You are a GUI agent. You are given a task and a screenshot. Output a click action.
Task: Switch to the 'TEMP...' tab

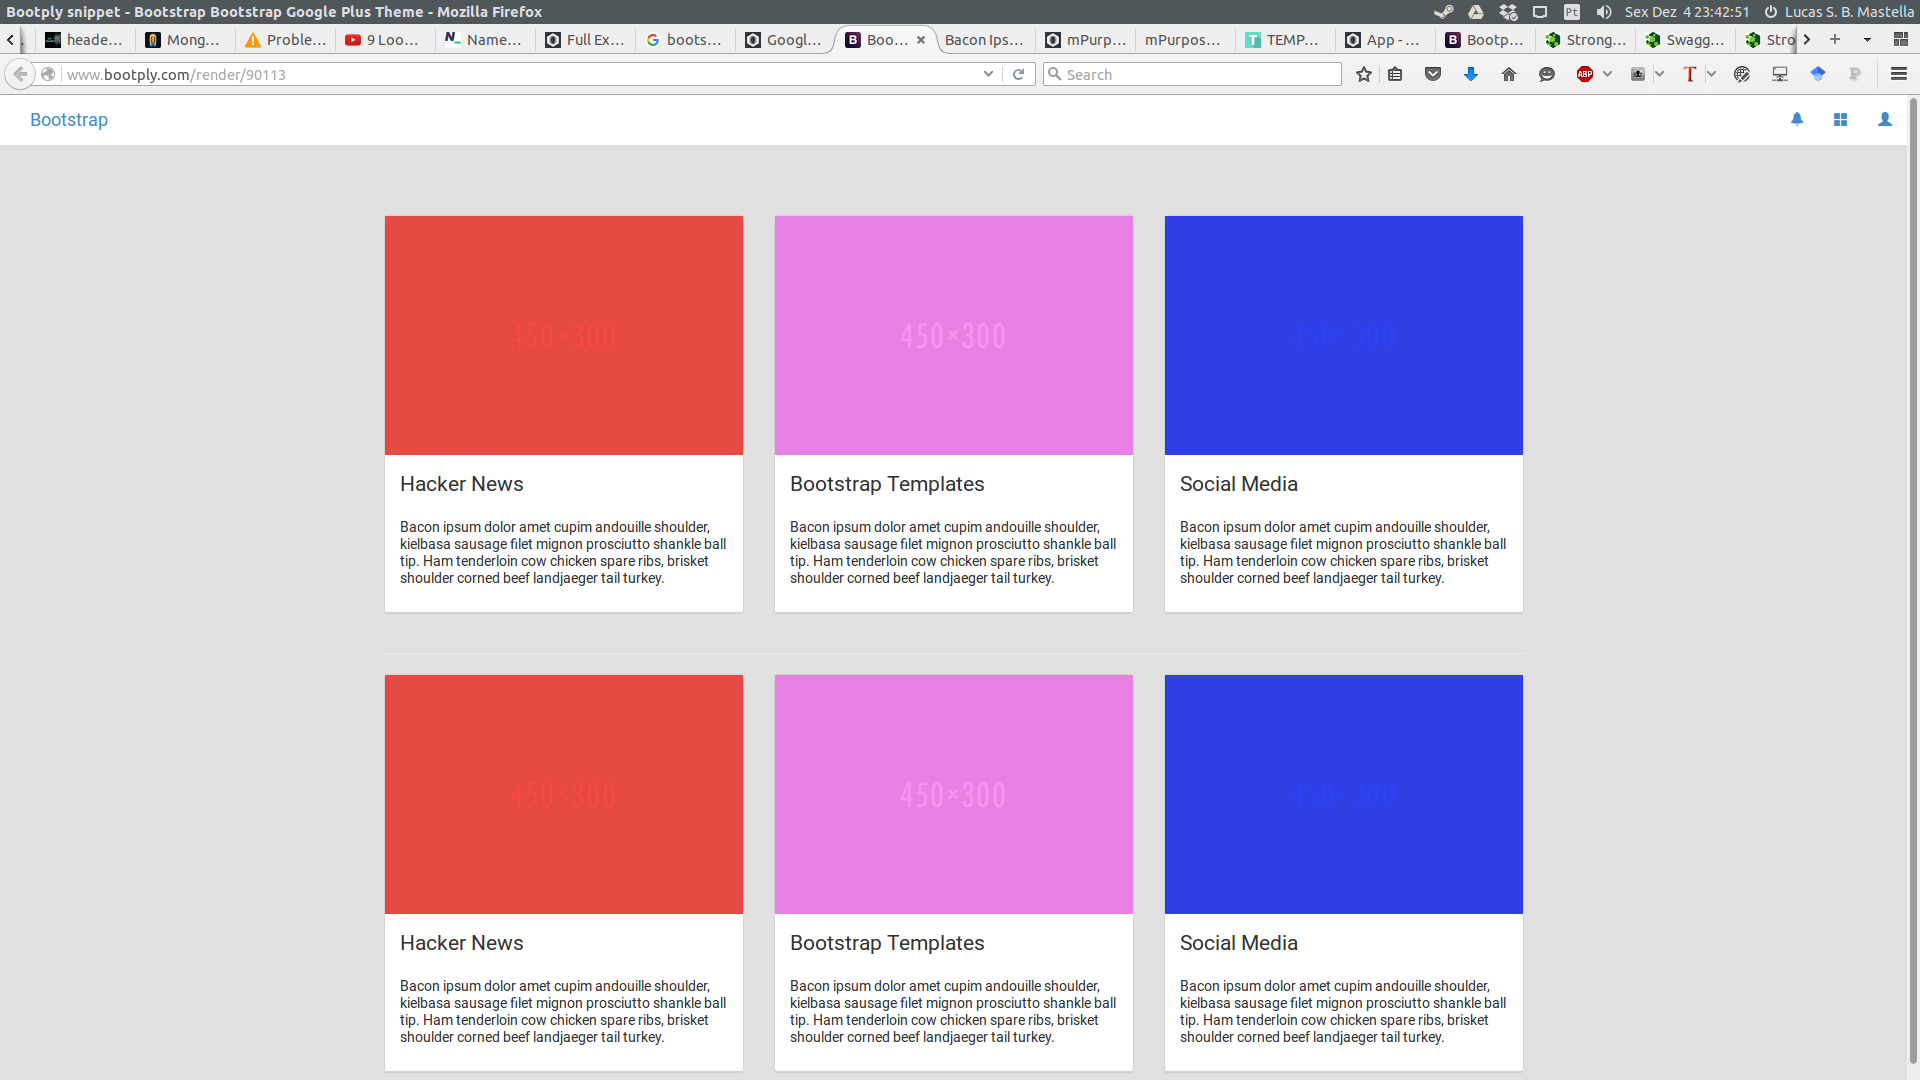(x=1285, y=39)
